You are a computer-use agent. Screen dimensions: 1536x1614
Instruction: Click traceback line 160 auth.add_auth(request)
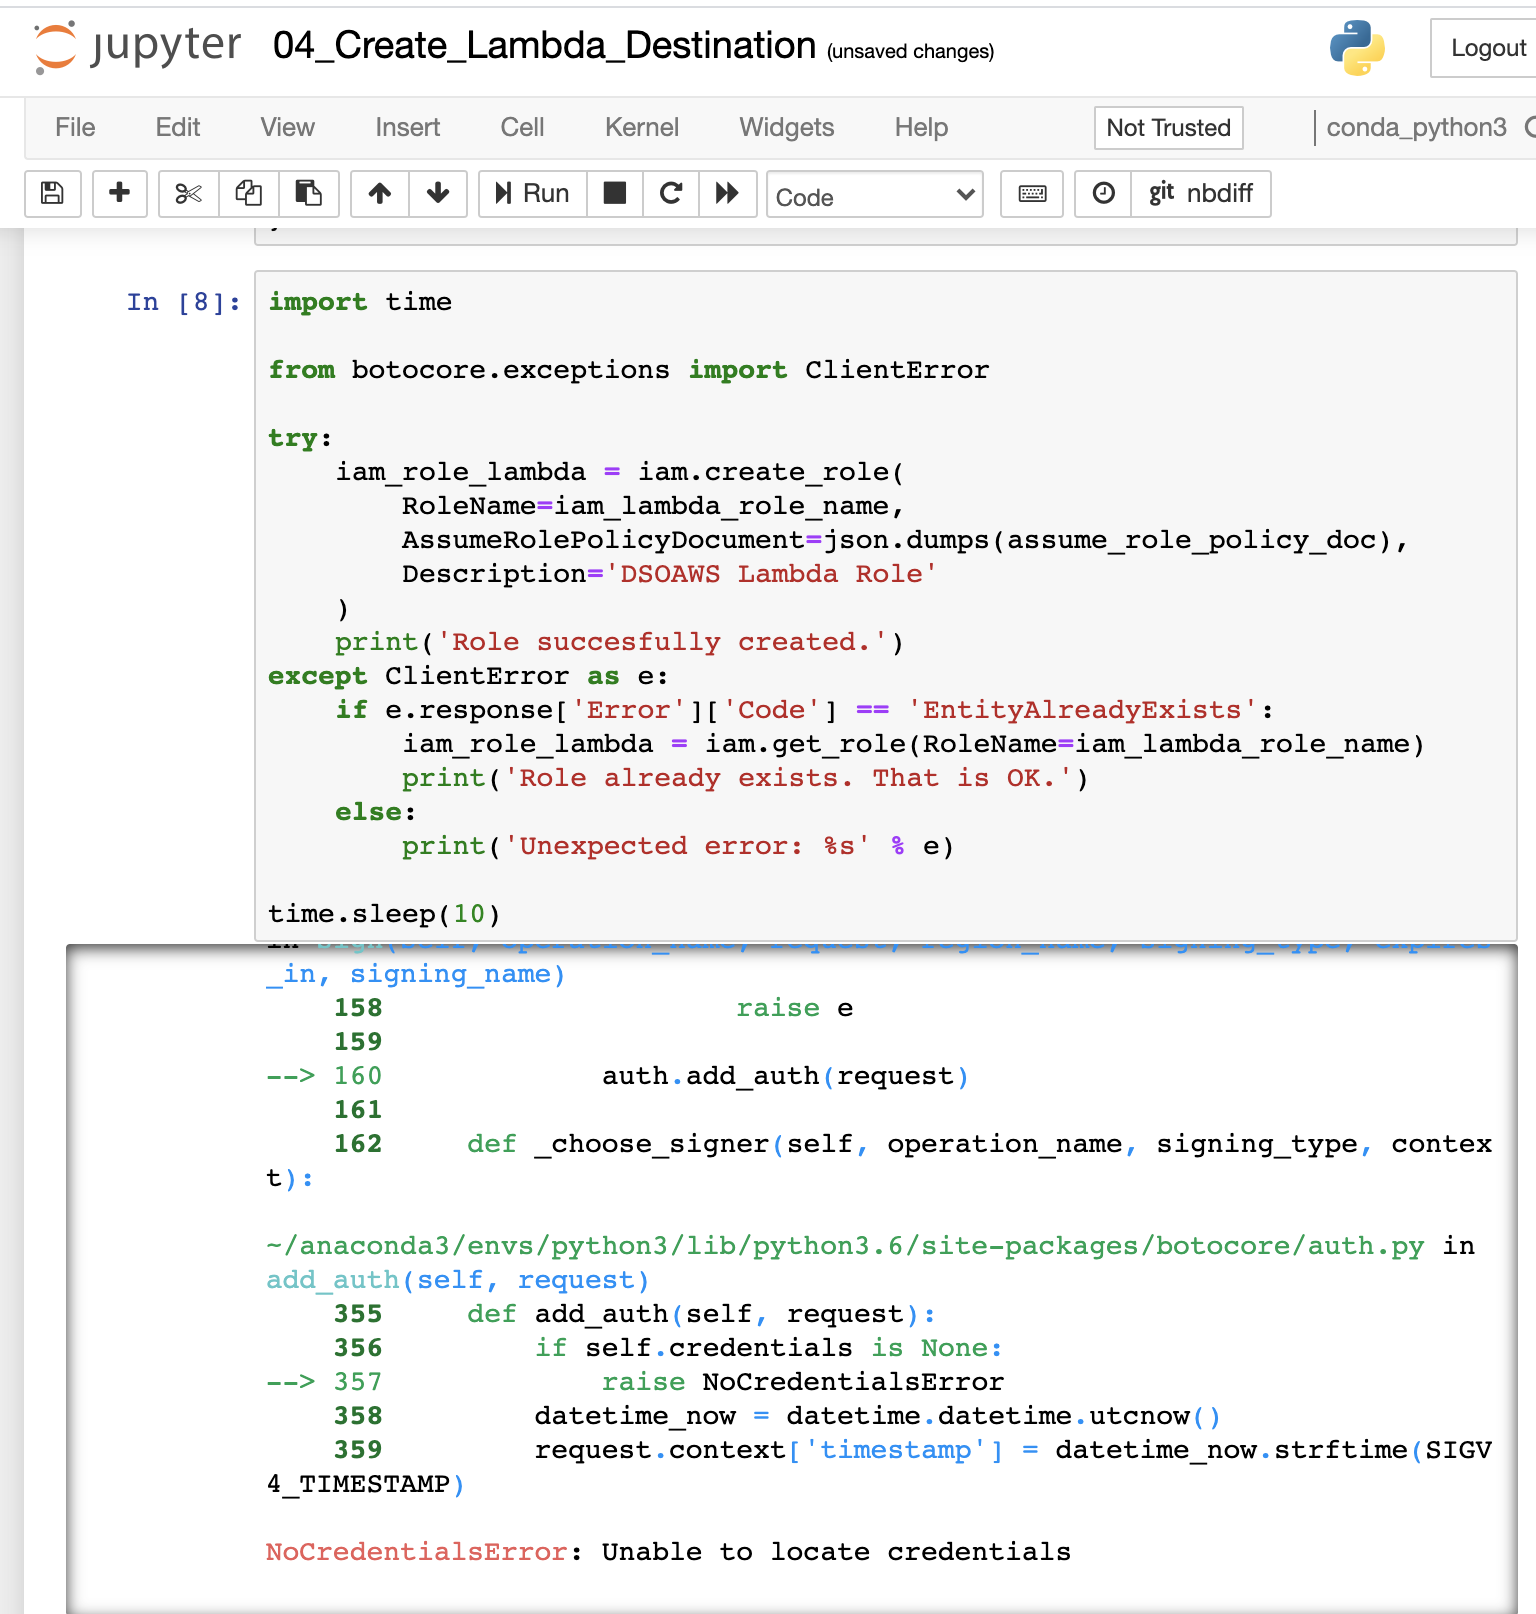(617, 1076)
